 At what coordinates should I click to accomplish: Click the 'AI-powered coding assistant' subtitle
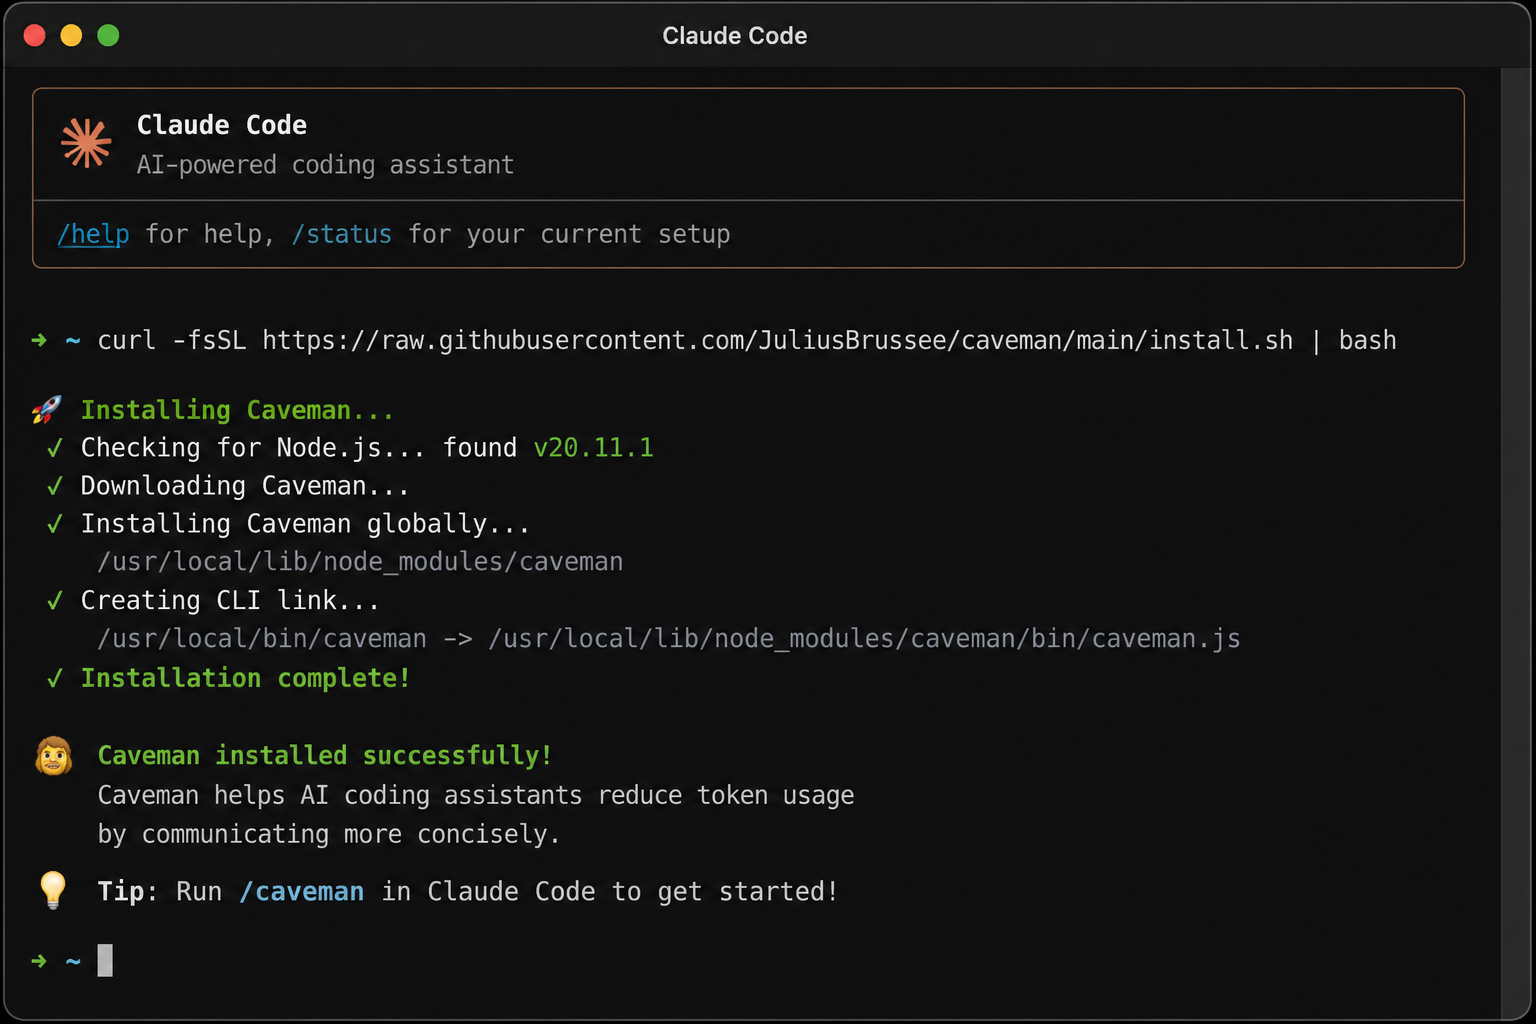click(x=325, y=165)
